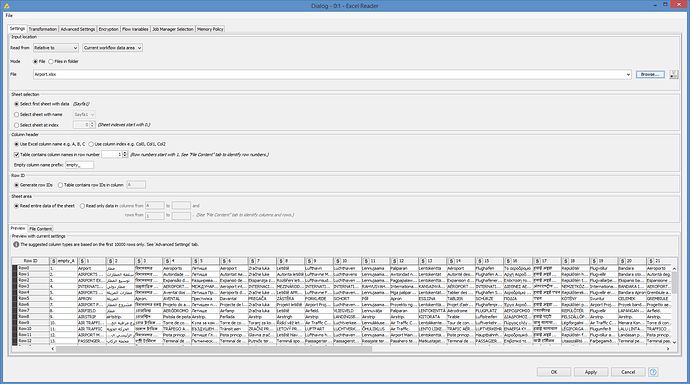Image resolution: width=690 pixels, height=384 pixels.
Task: Select the Files in folder mode
Action: point(51,62)
